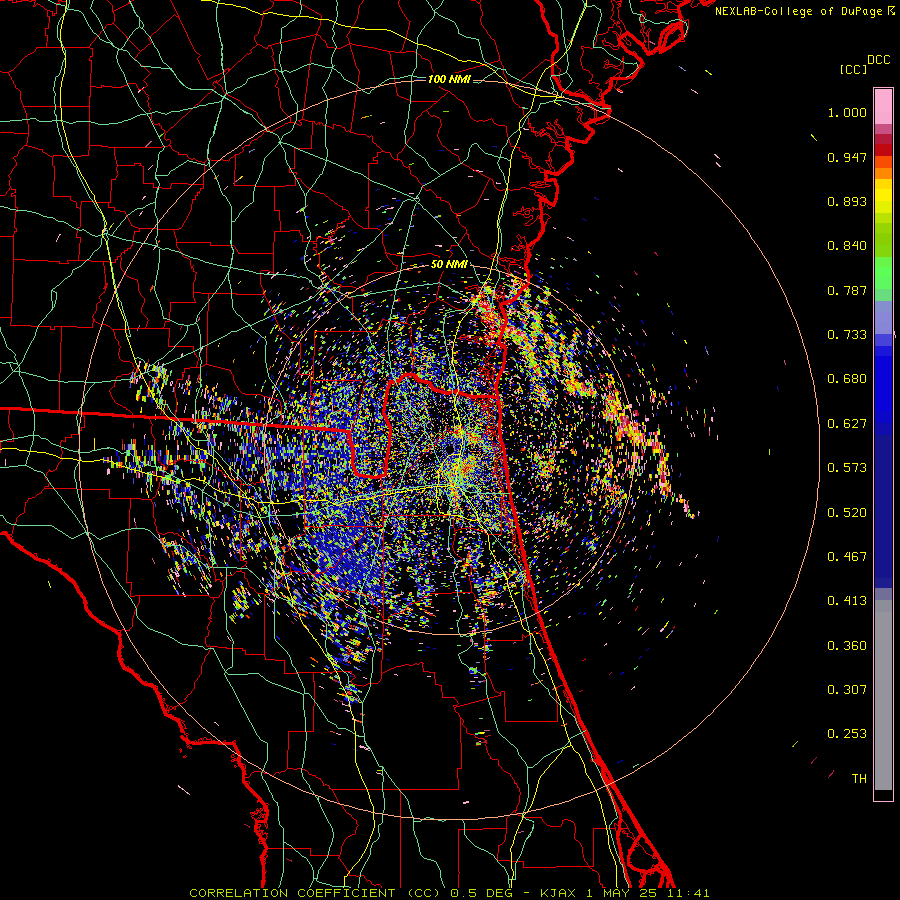
Task: Click the 0.627 scale value
Action: [847, 424]
